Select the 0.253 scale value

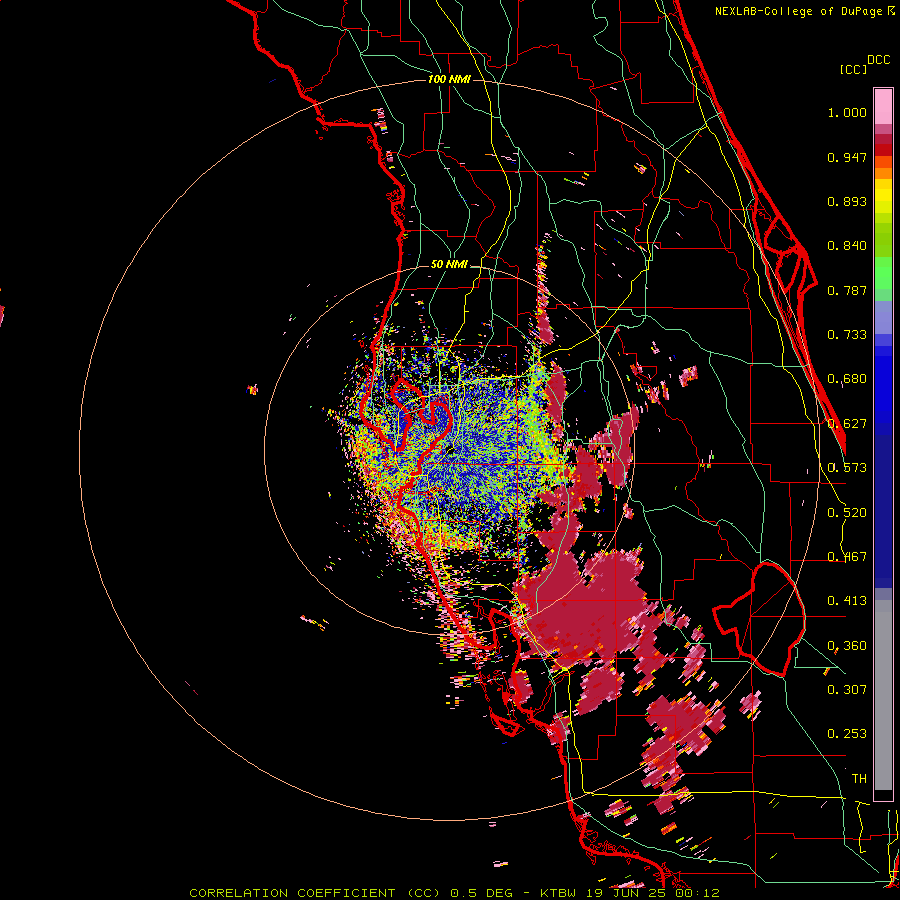pyautogui.click(x=847, y=734)
